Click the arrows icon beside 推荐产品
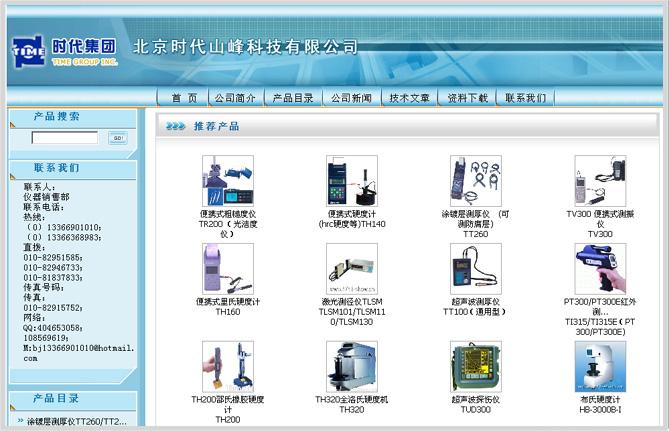Screen dimensions: 669x431 coord(175,126)
